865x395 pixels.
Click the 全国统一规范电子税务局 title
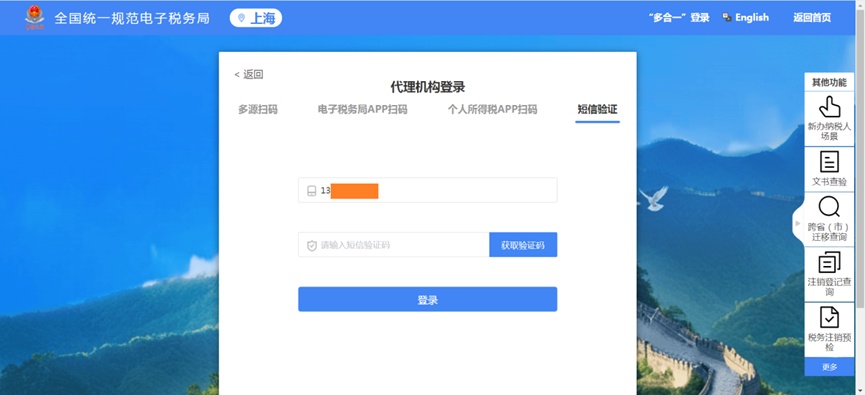(x=132, y=18)
